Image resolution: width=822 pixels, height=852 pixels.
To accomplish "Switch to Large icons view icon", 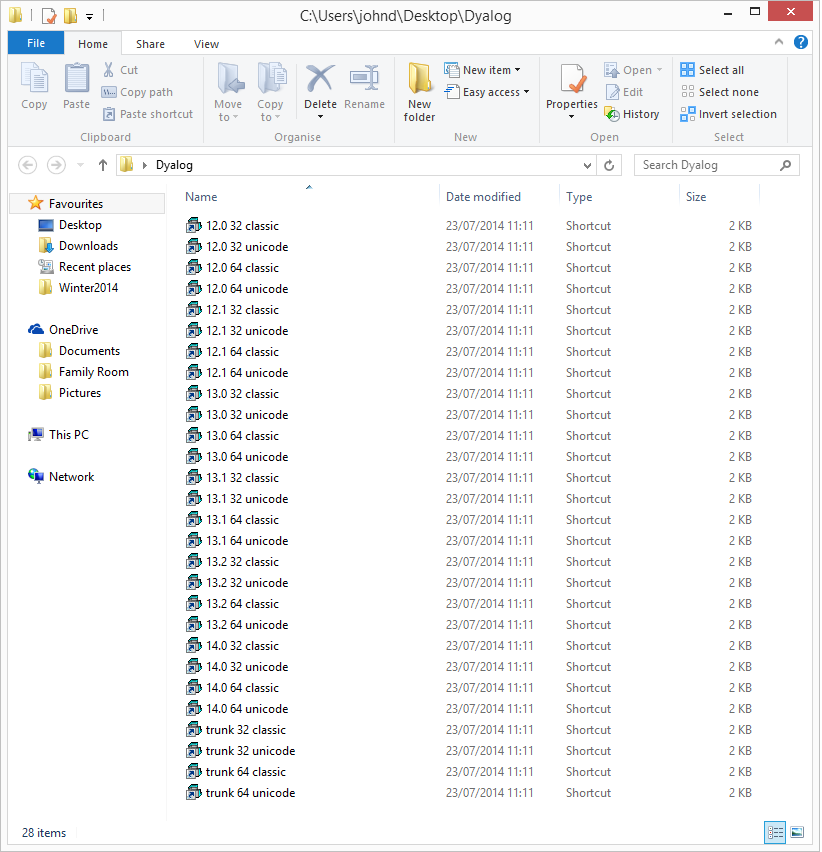I will 797,832.
